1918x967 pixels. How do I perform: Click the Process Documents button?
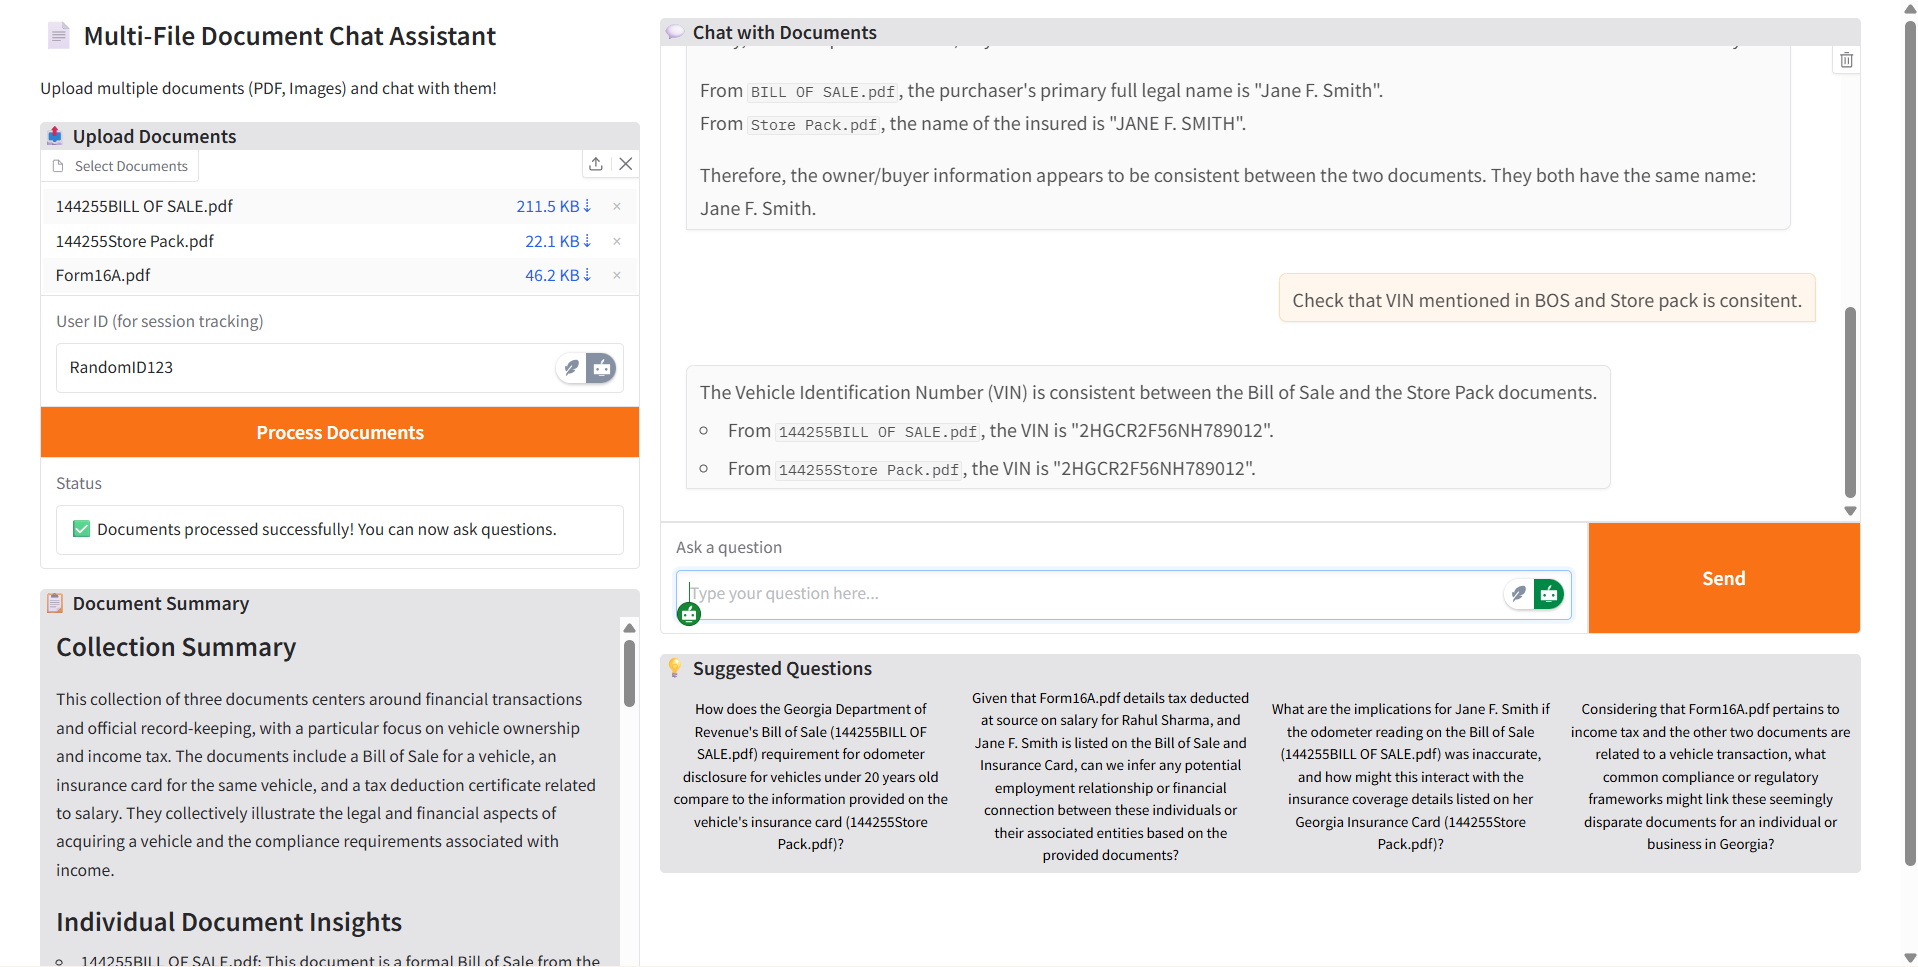click(x=340, y=432)
